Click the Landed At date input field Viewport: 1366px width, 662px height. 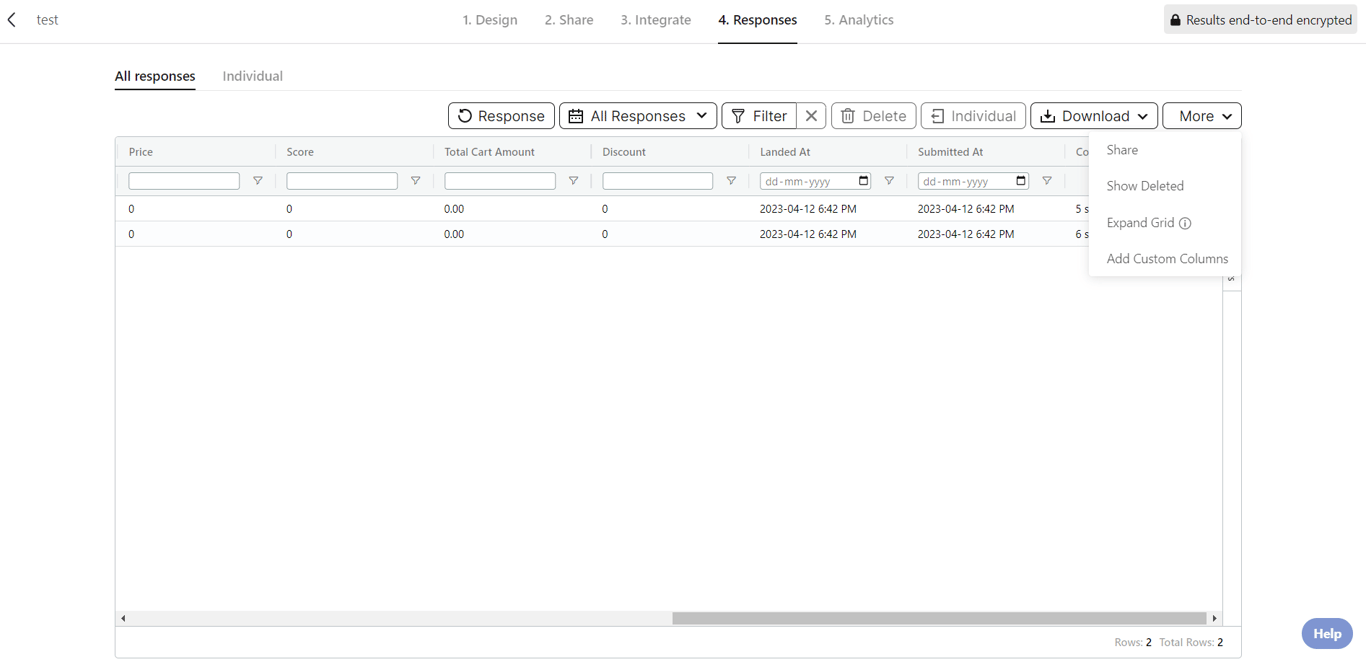[x=815, y=181]
